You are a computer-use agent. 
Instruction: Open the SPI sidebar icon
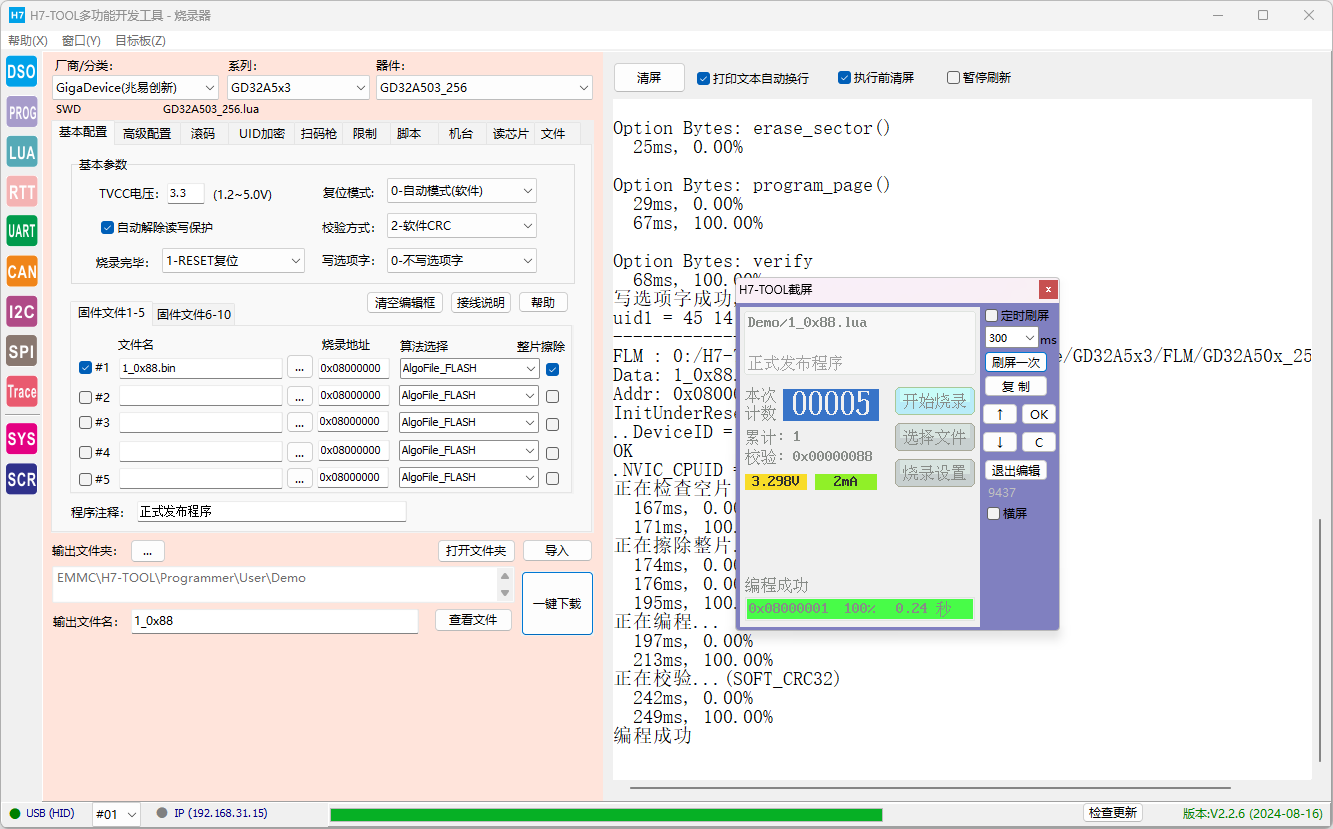coord(21,351)
